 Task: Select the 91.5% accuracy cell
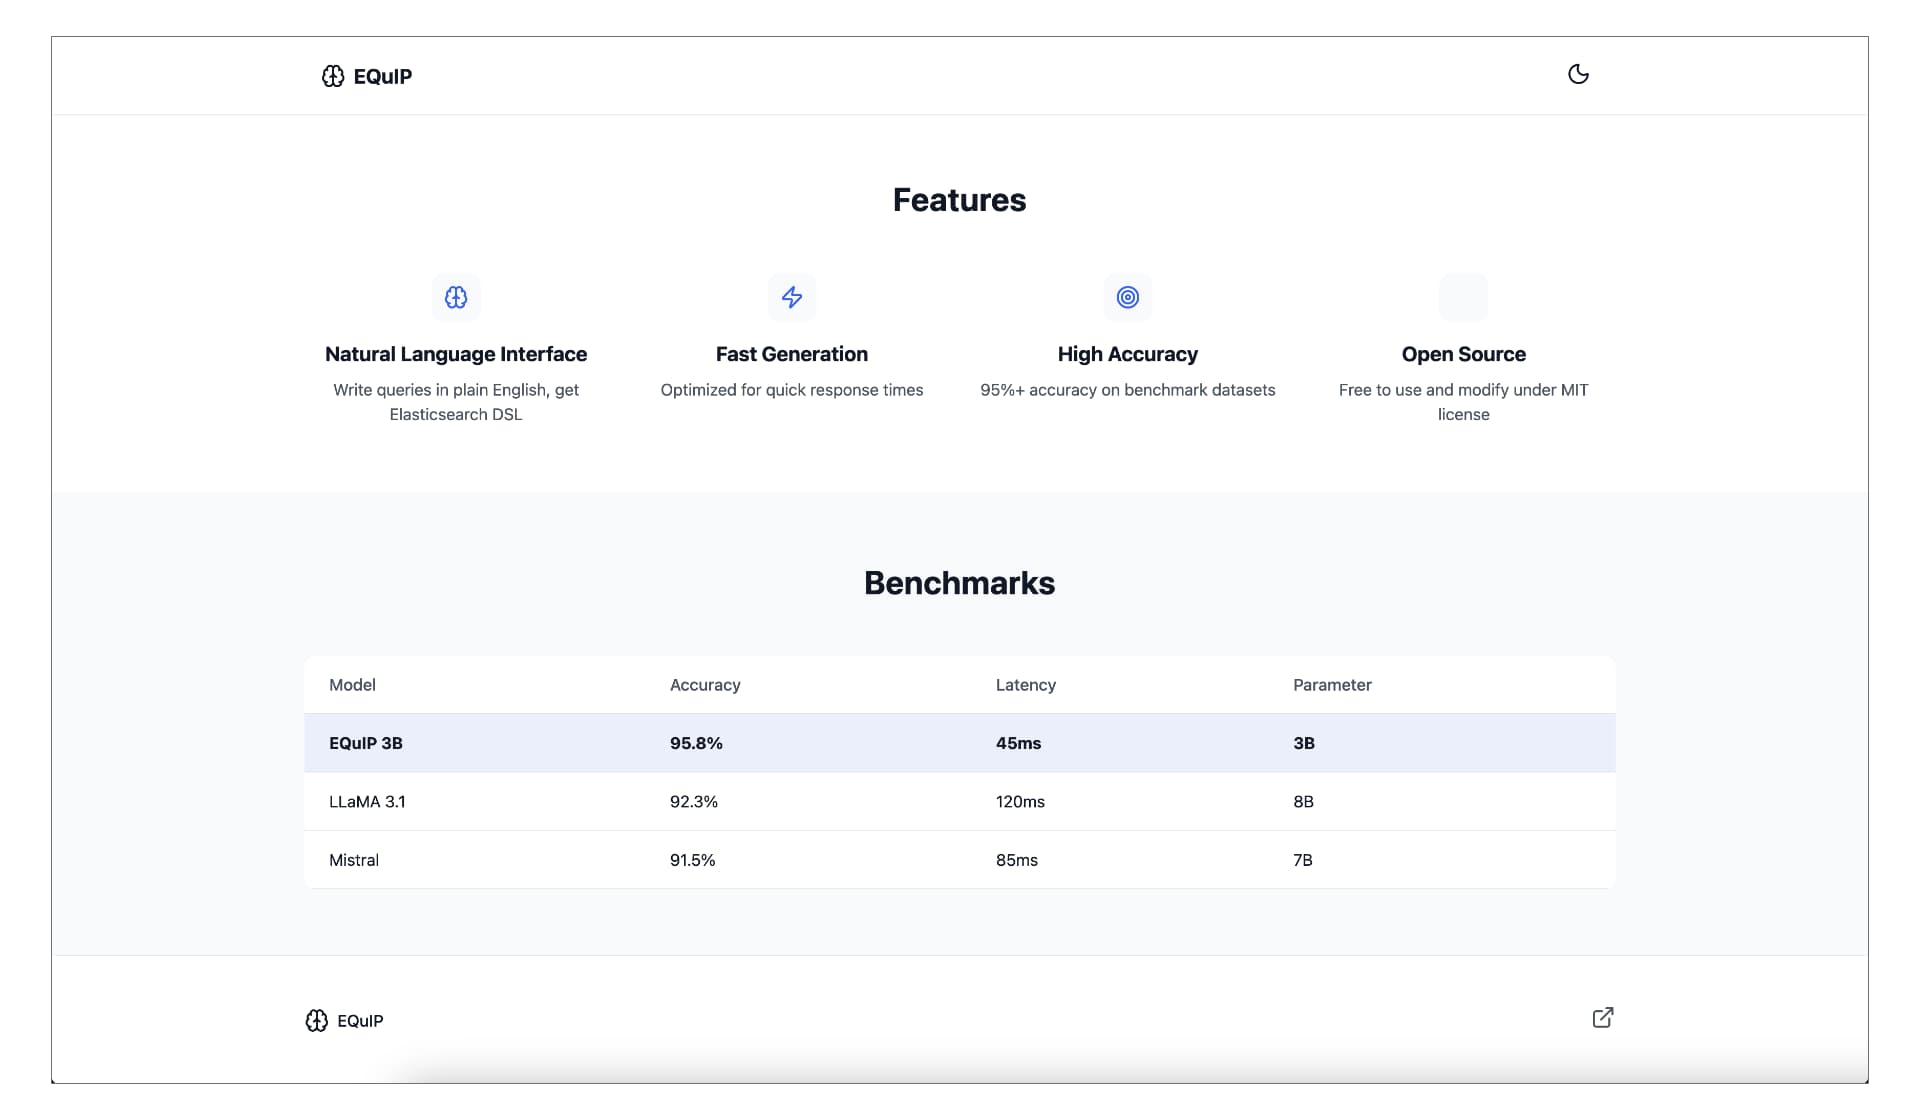[x=693, y=860]
